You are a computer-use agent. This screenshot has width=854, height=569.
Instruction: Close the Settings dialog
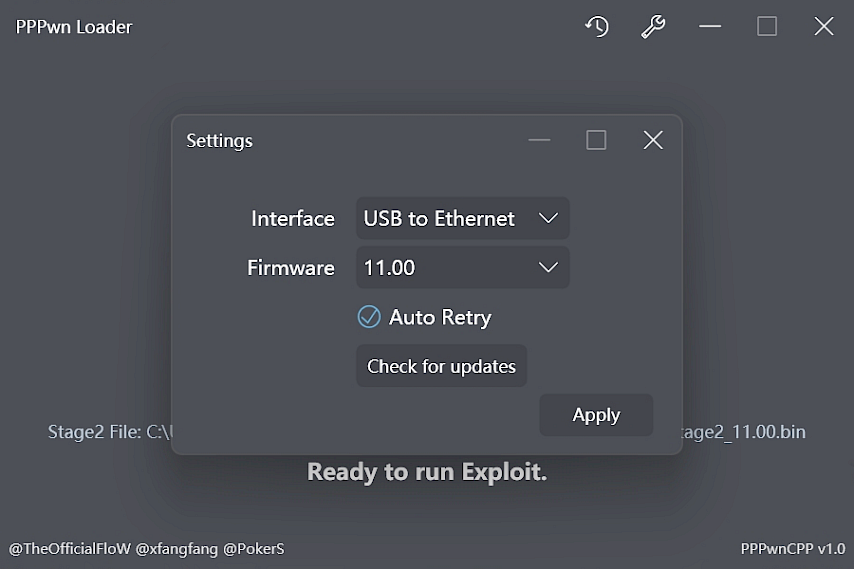[x=653, y=140]
